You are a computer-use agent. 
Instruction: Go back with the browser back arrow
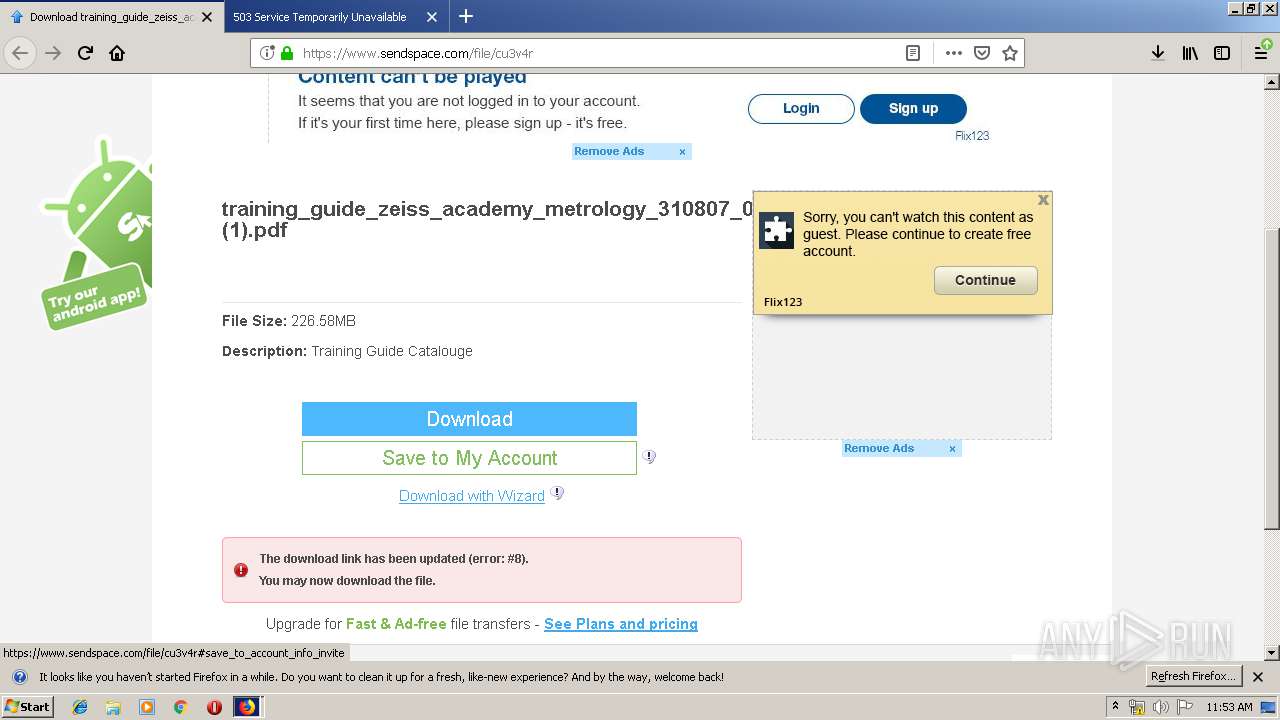[20, 53]
